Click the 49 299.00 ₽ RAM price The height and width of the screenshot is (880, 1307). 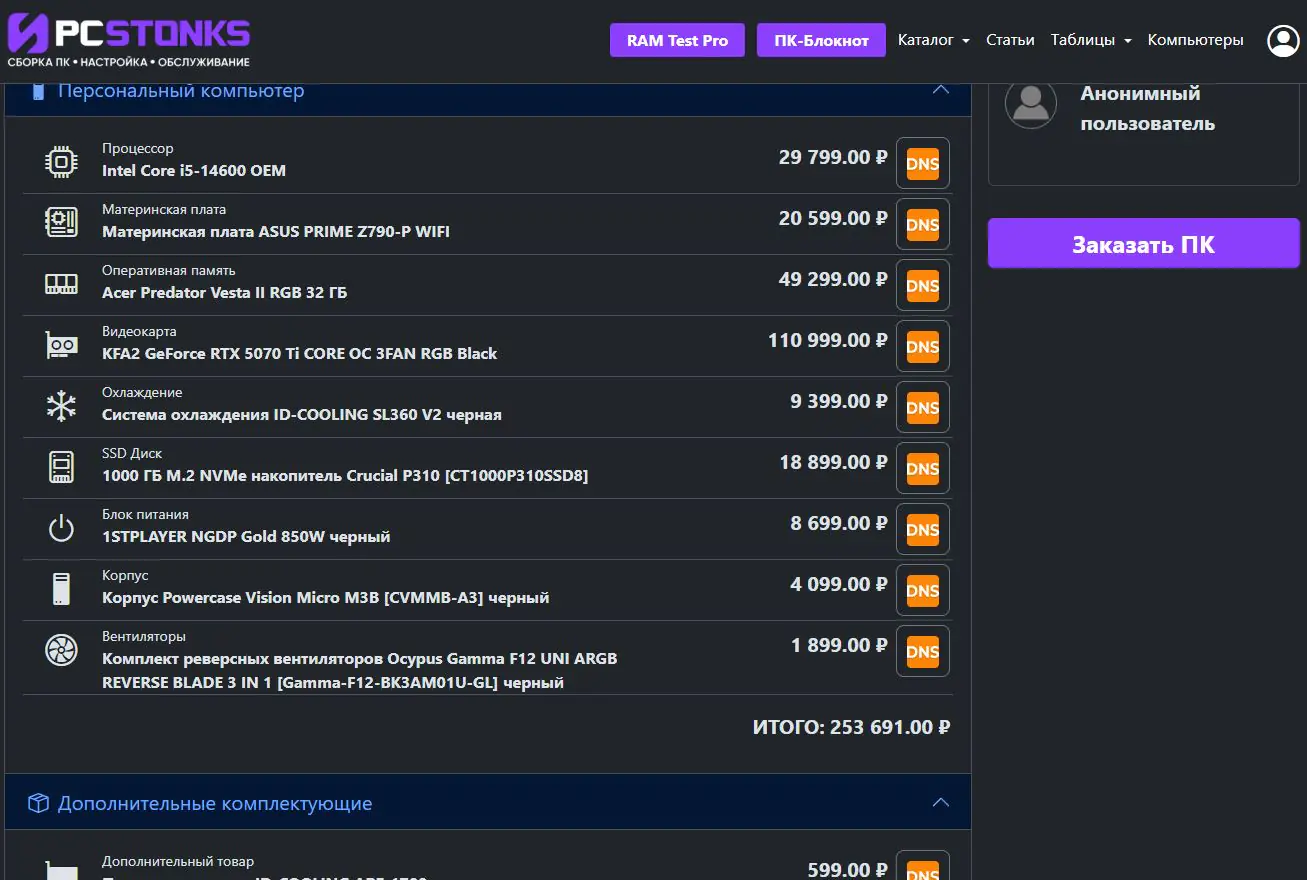click(833, 279)
